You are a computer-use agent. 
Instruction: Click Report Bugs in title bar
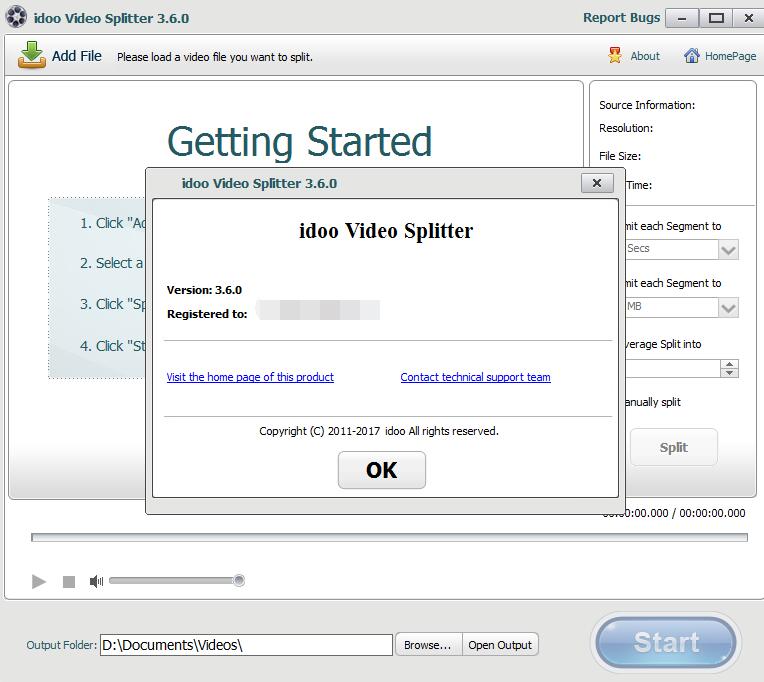(620, 18)
